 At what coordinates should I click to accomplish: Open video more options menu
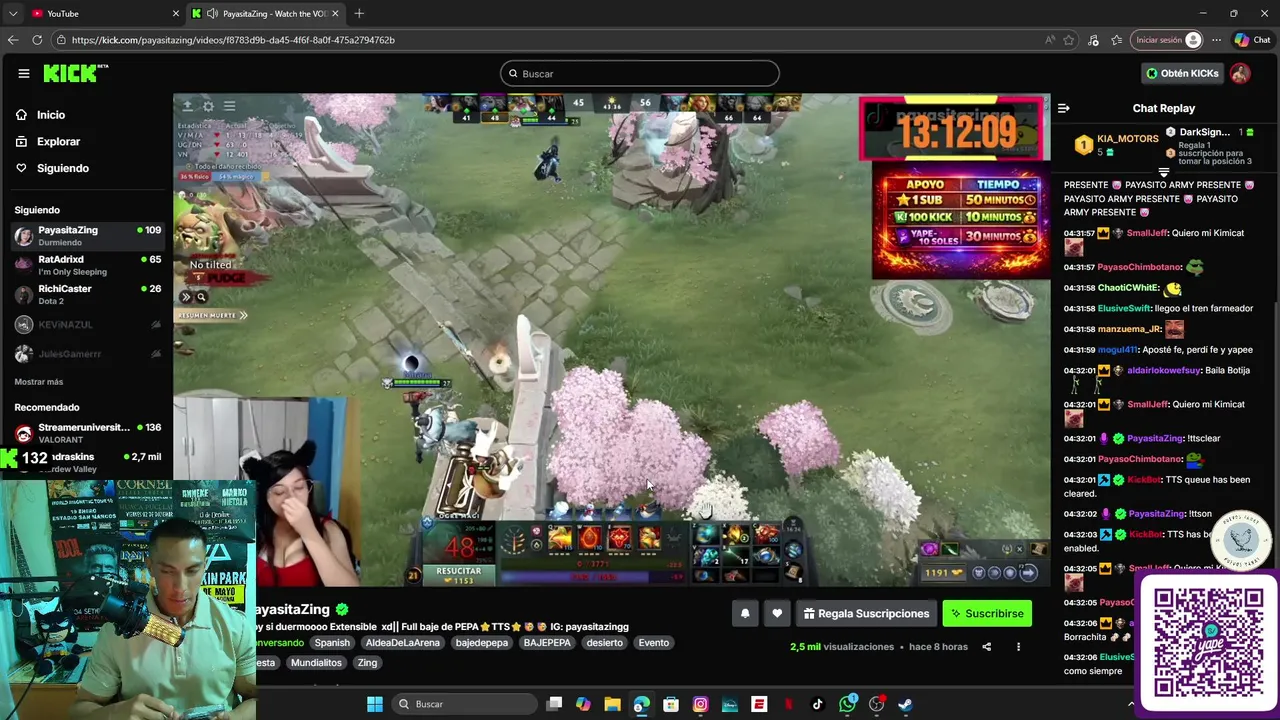pos(1018,647)
